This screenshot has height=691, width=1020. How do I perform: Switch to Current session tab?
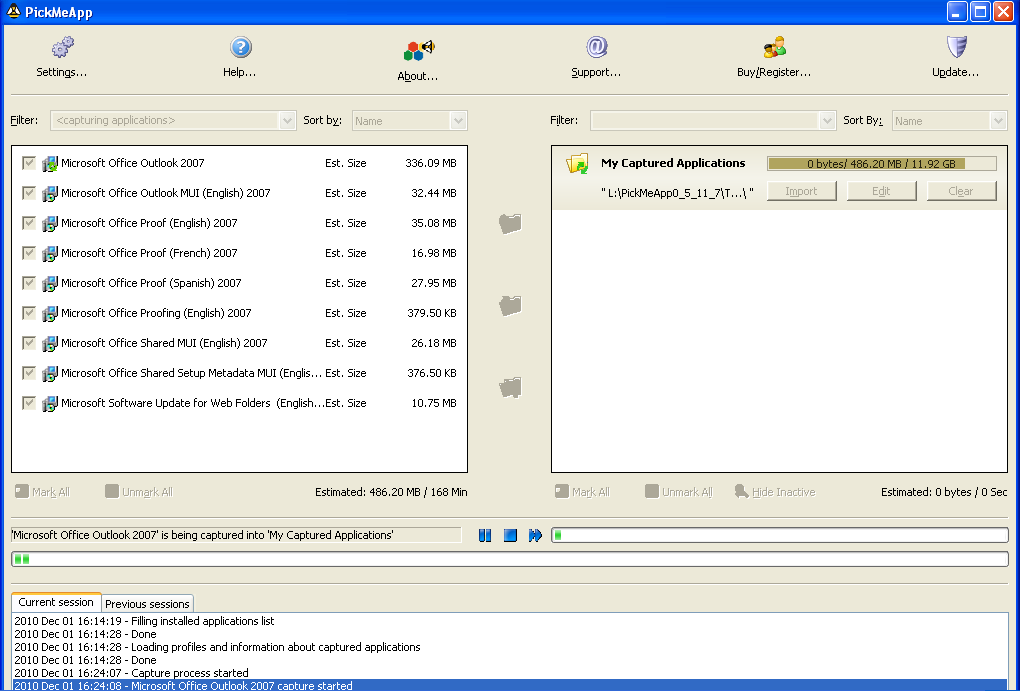[56, 603]
